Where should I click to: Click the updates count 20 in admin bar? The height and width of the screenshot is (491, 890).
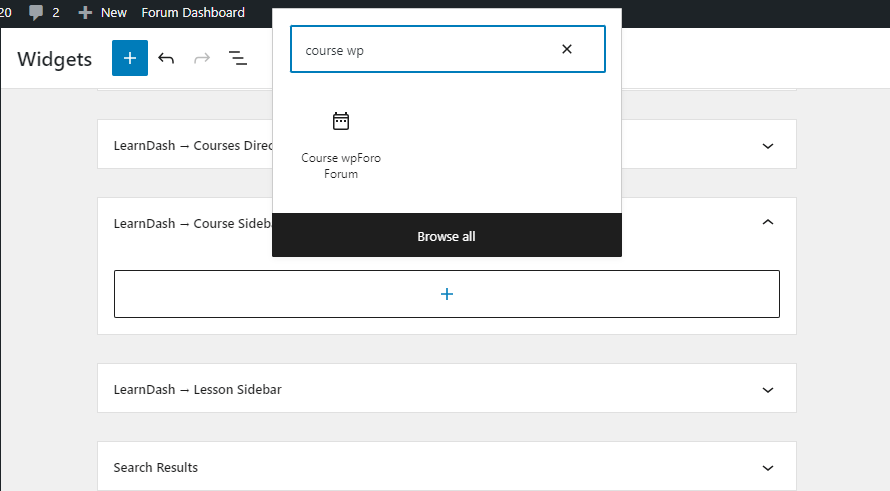tap(6, 13)
